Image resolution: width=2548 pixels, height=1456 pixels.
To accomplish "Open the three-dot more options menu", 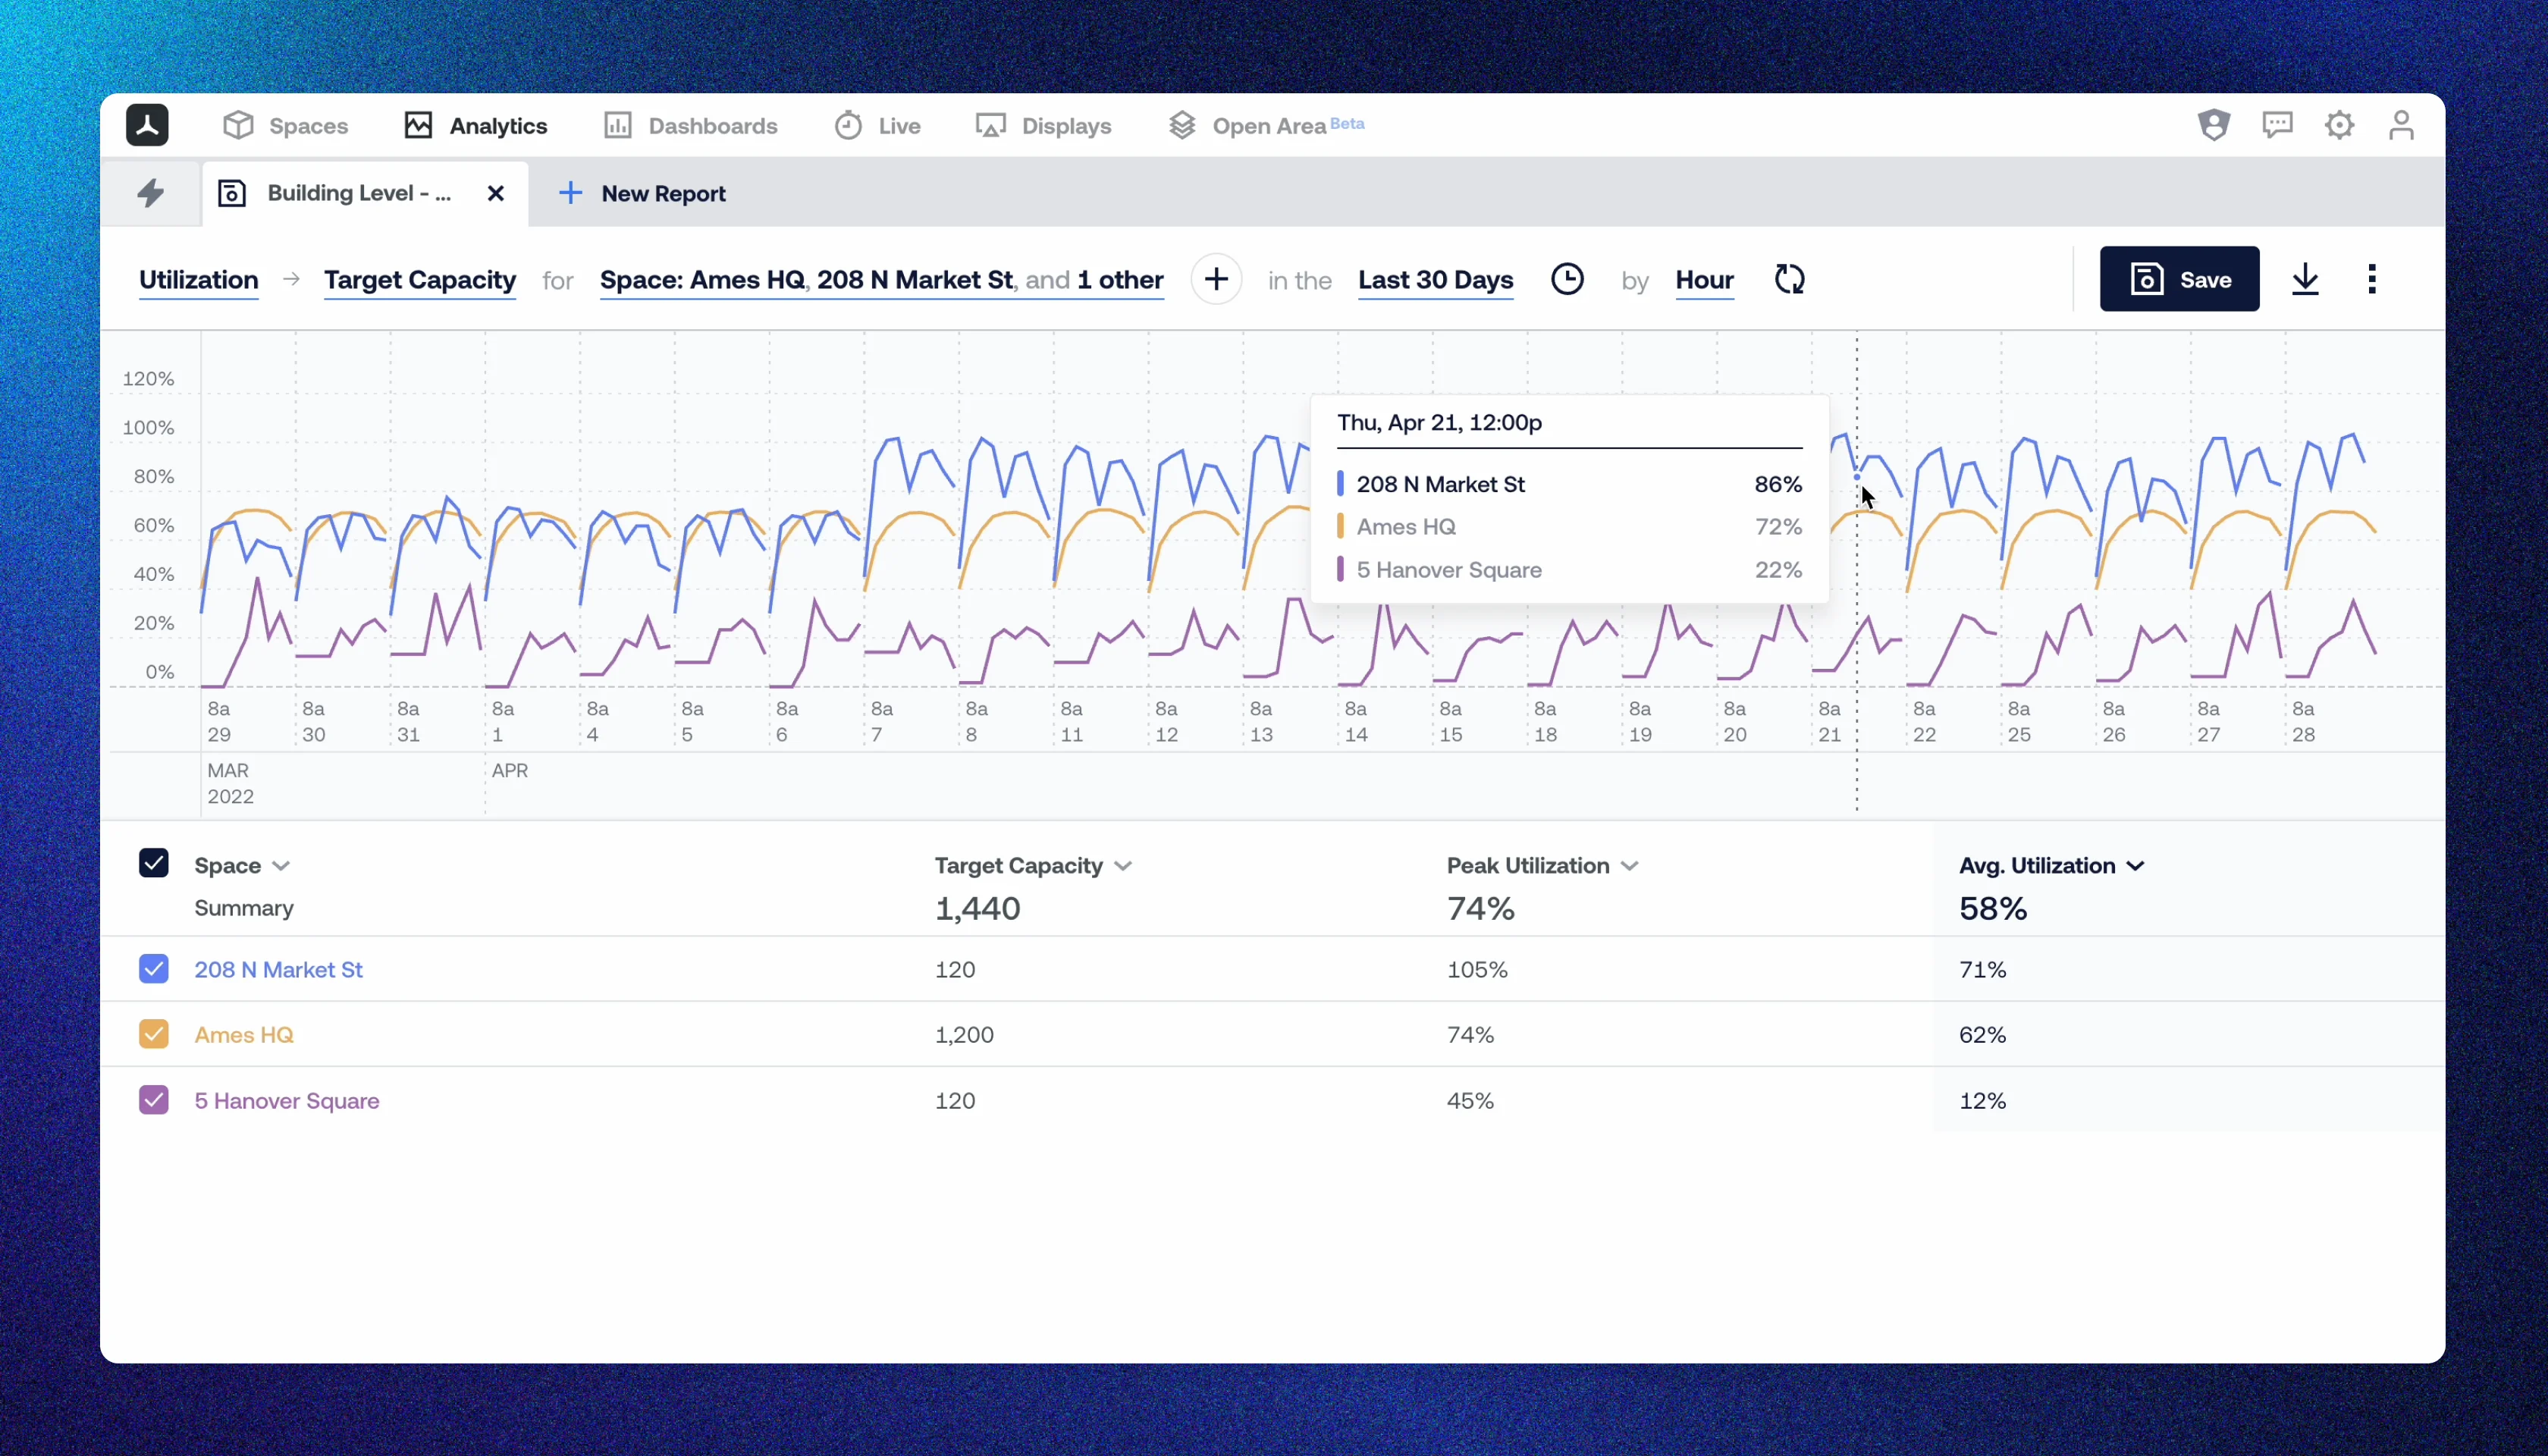I will coord(2372,279).
